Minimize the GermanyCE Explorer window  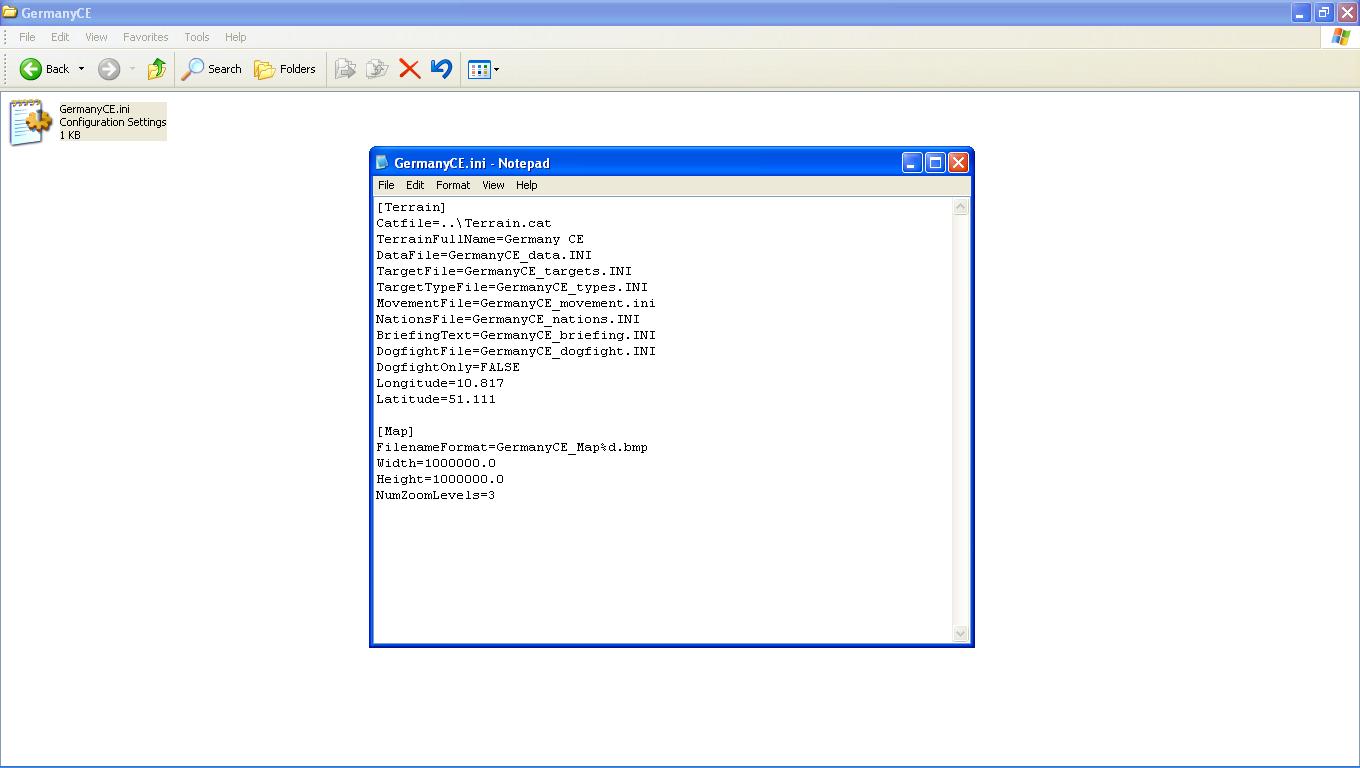[x=1300, y=13]
